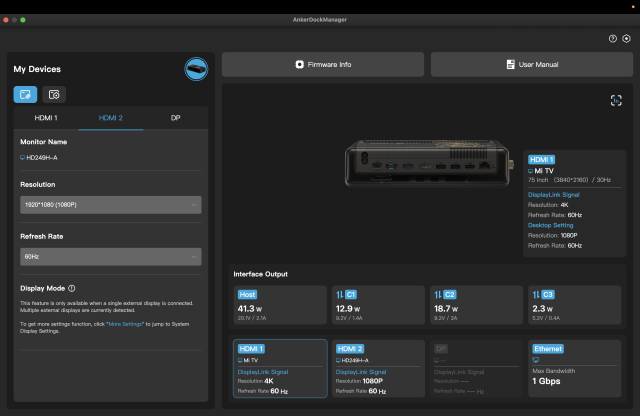The width and height of the screenshot is (640, 416).
Task: Select the DP tab
Action: click(x=175, y=118)
